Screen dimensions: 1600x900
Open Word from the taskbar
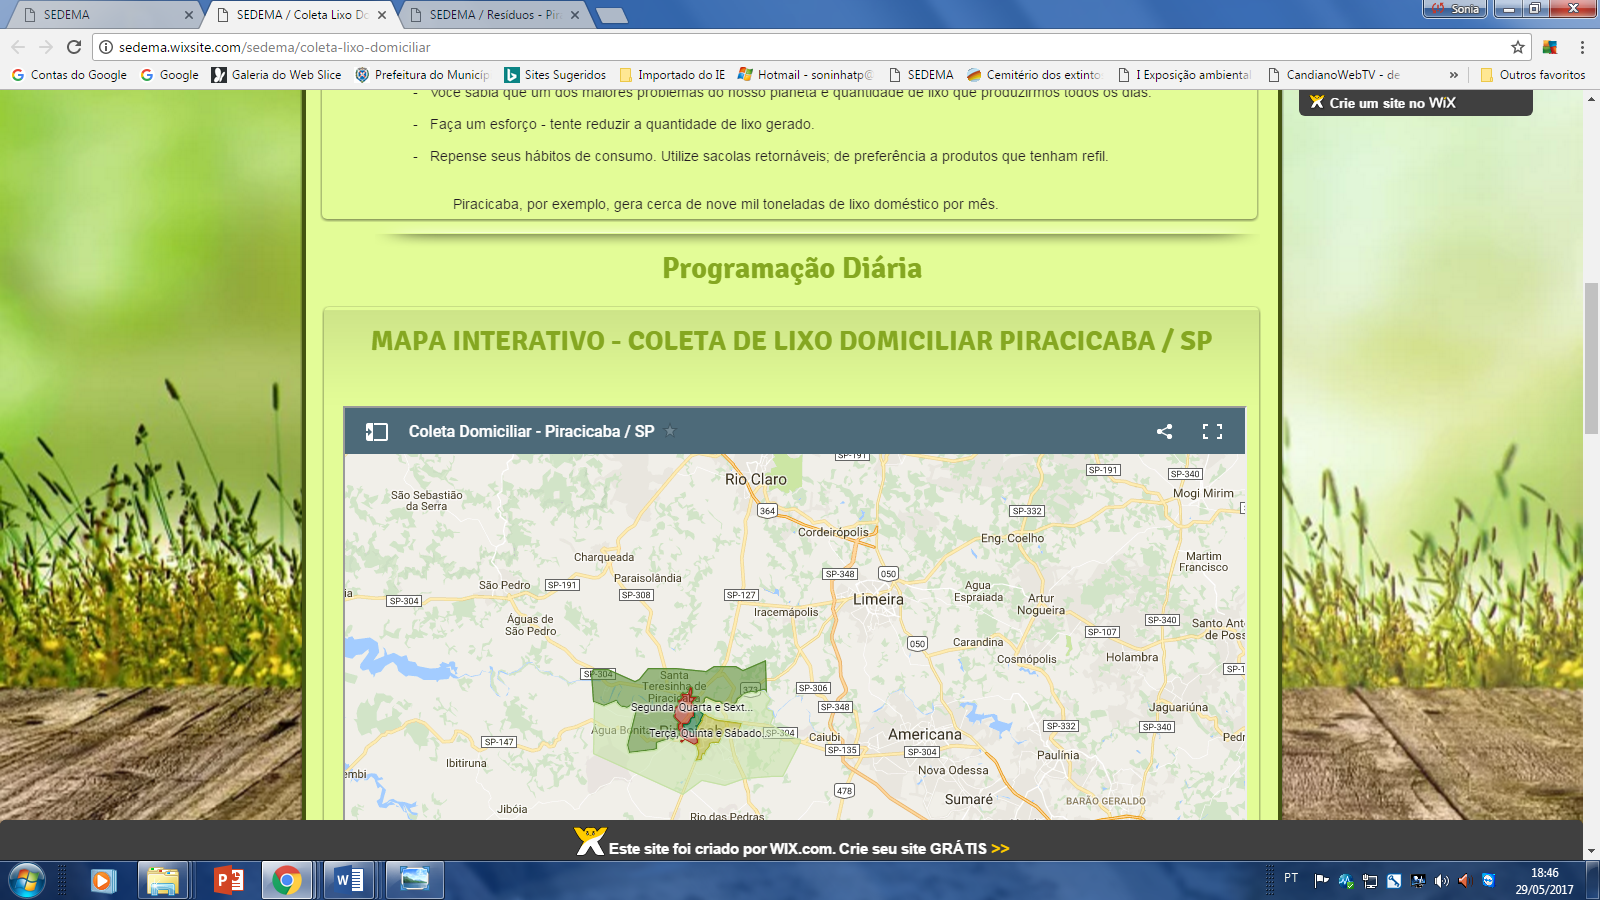[x=349, y=880]
